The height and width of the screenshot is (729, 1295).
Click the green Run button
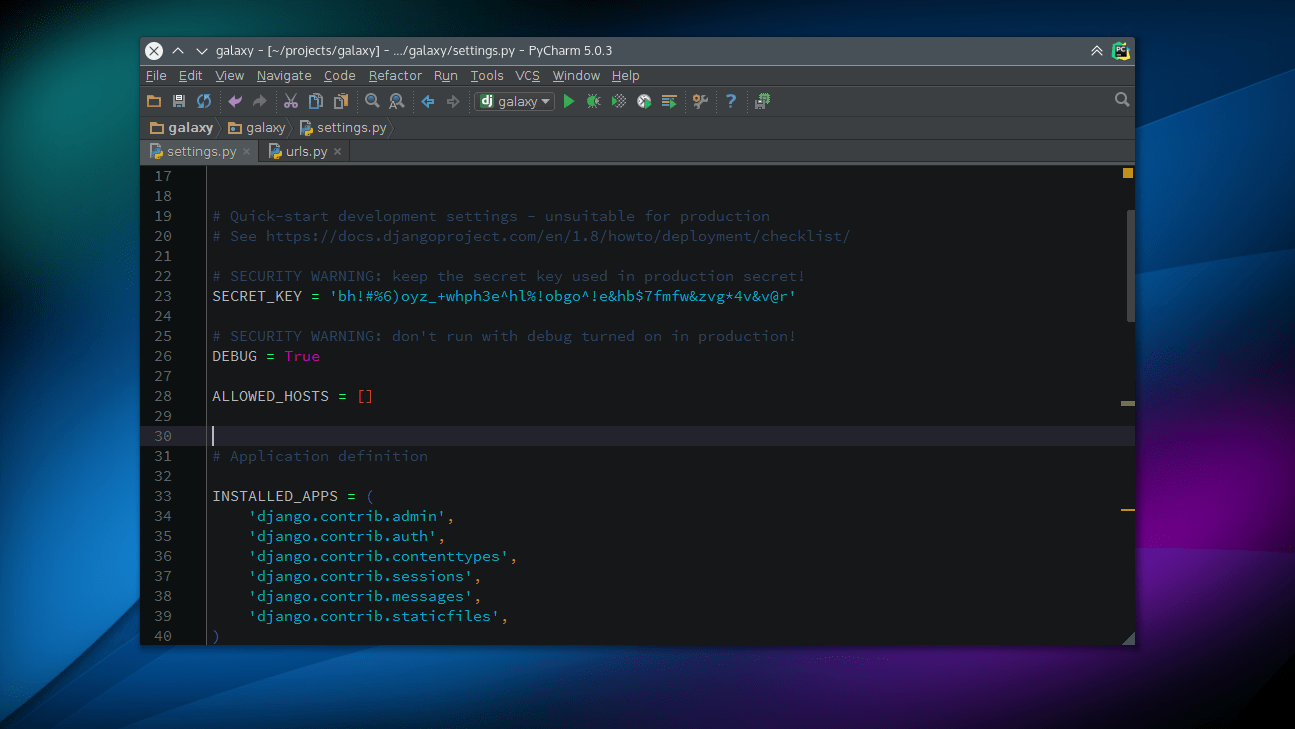569,101
